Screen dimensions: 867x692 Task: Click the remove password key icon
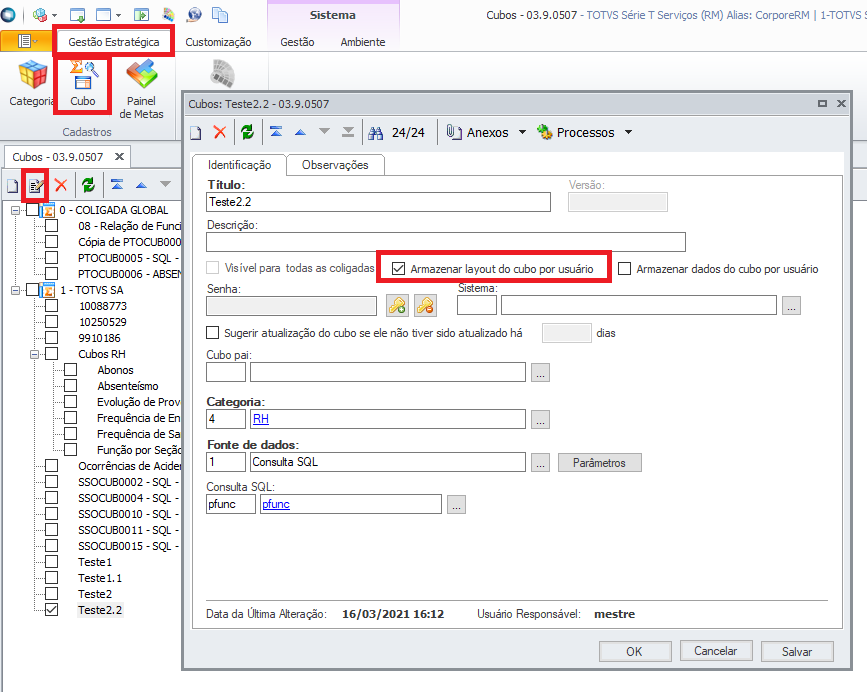[425, 306]
